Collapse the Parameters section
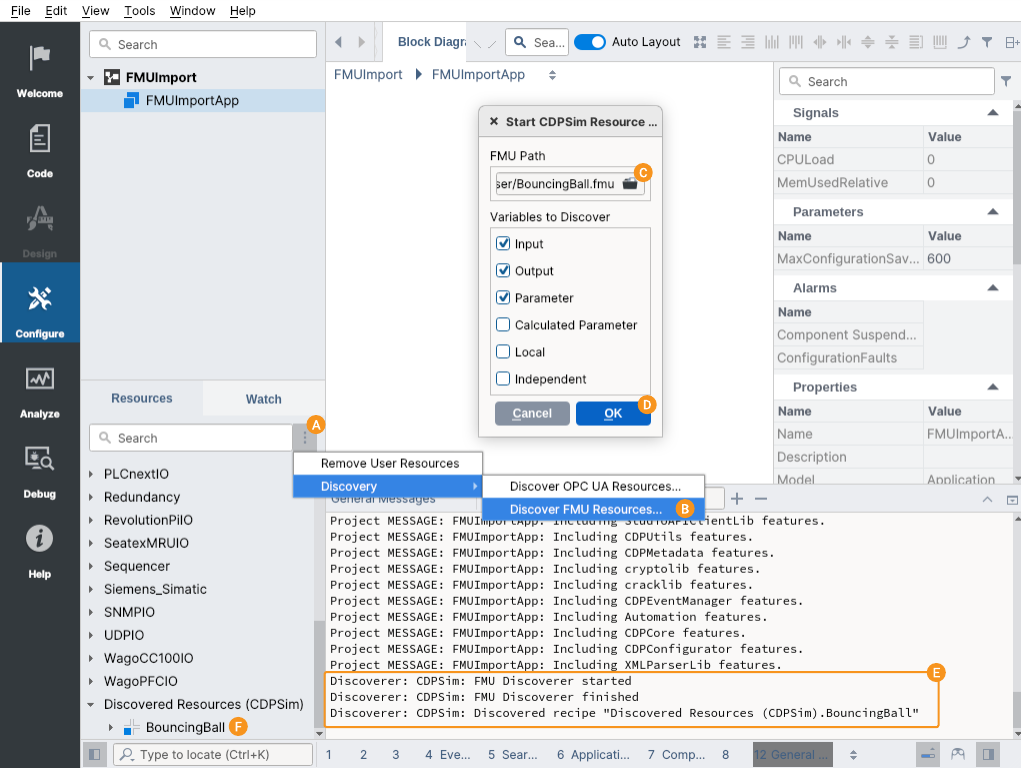The image size is (1021, 768). pyautogui.click(x=993, y=212)
